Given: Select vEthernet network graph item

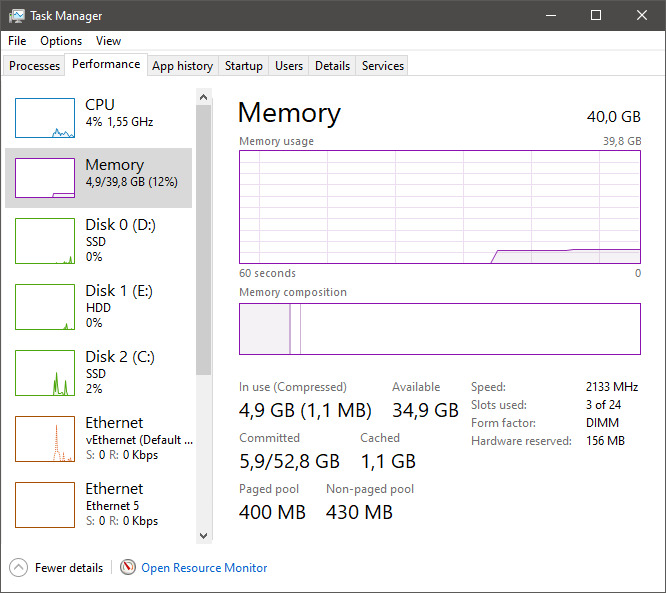Looking at the screenshot, I should click(x=45, y=439).
